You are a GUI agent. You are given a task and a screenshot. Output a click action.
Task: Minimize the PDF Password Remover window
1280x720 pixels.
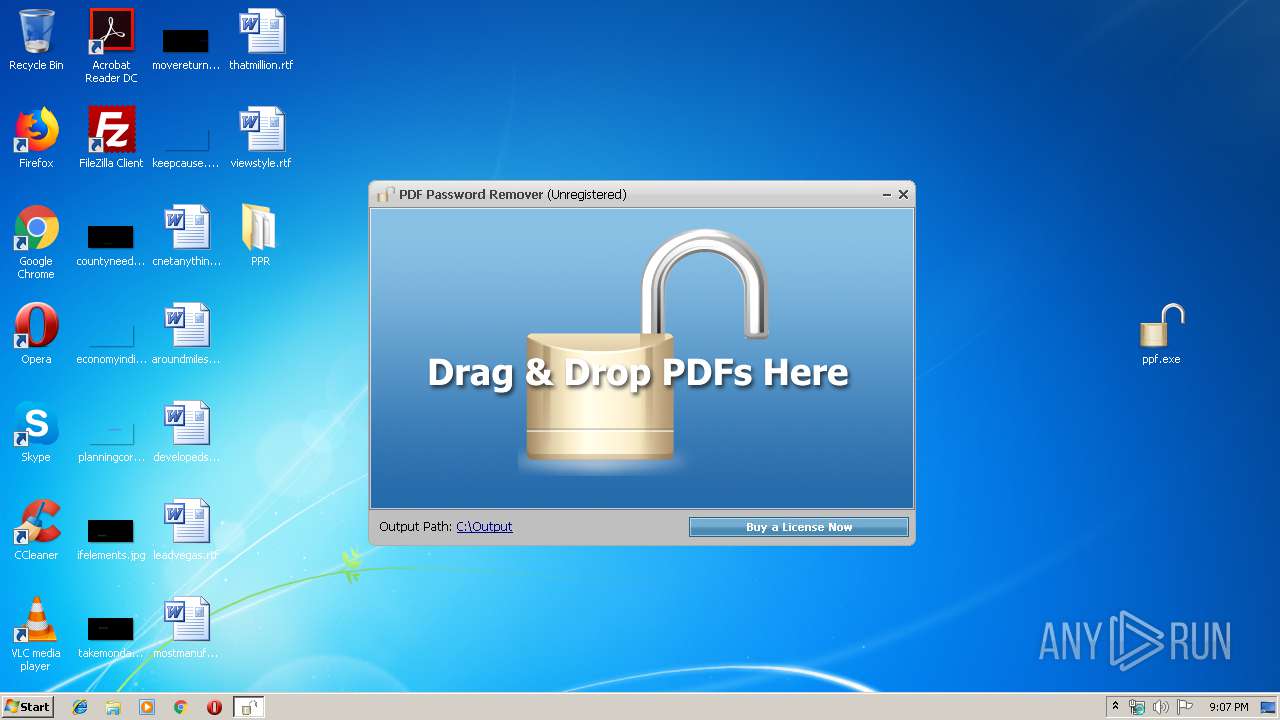887,195
